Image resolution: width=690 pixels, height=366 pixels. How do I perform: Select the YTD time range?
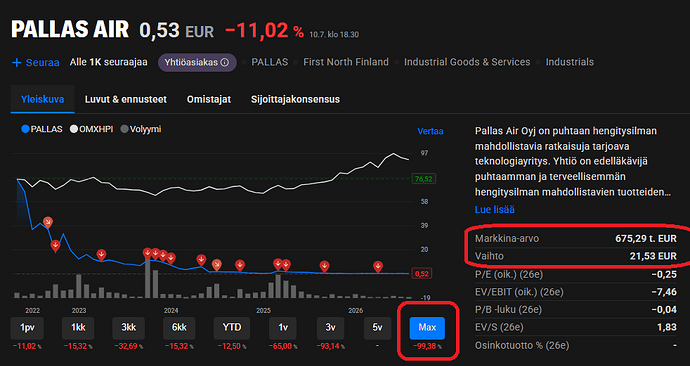[232, 328]
